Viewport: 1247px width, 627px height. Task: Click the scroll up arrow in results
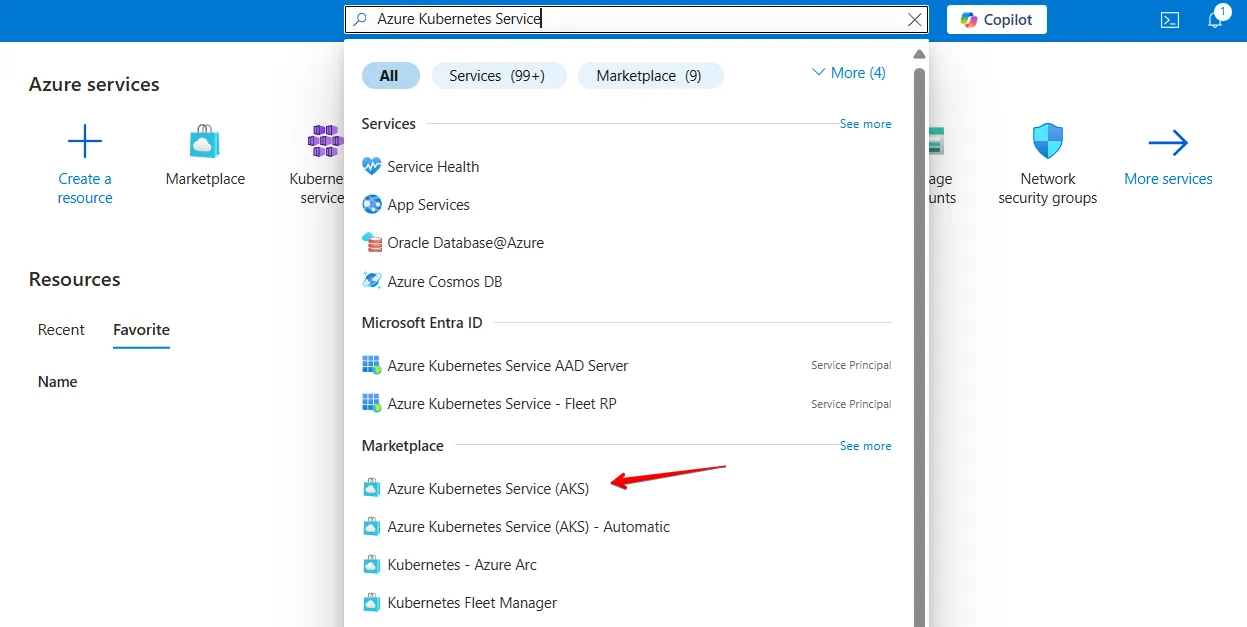(x=919, y=54)
